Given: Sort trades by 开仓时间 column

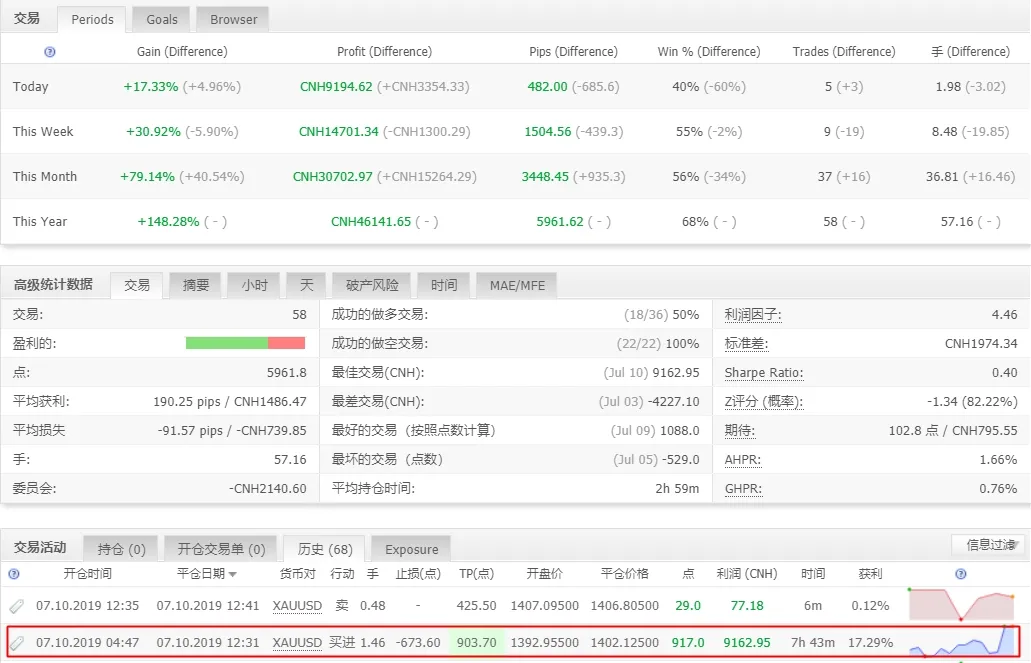Looking at the screenshot, I should 87,574.
